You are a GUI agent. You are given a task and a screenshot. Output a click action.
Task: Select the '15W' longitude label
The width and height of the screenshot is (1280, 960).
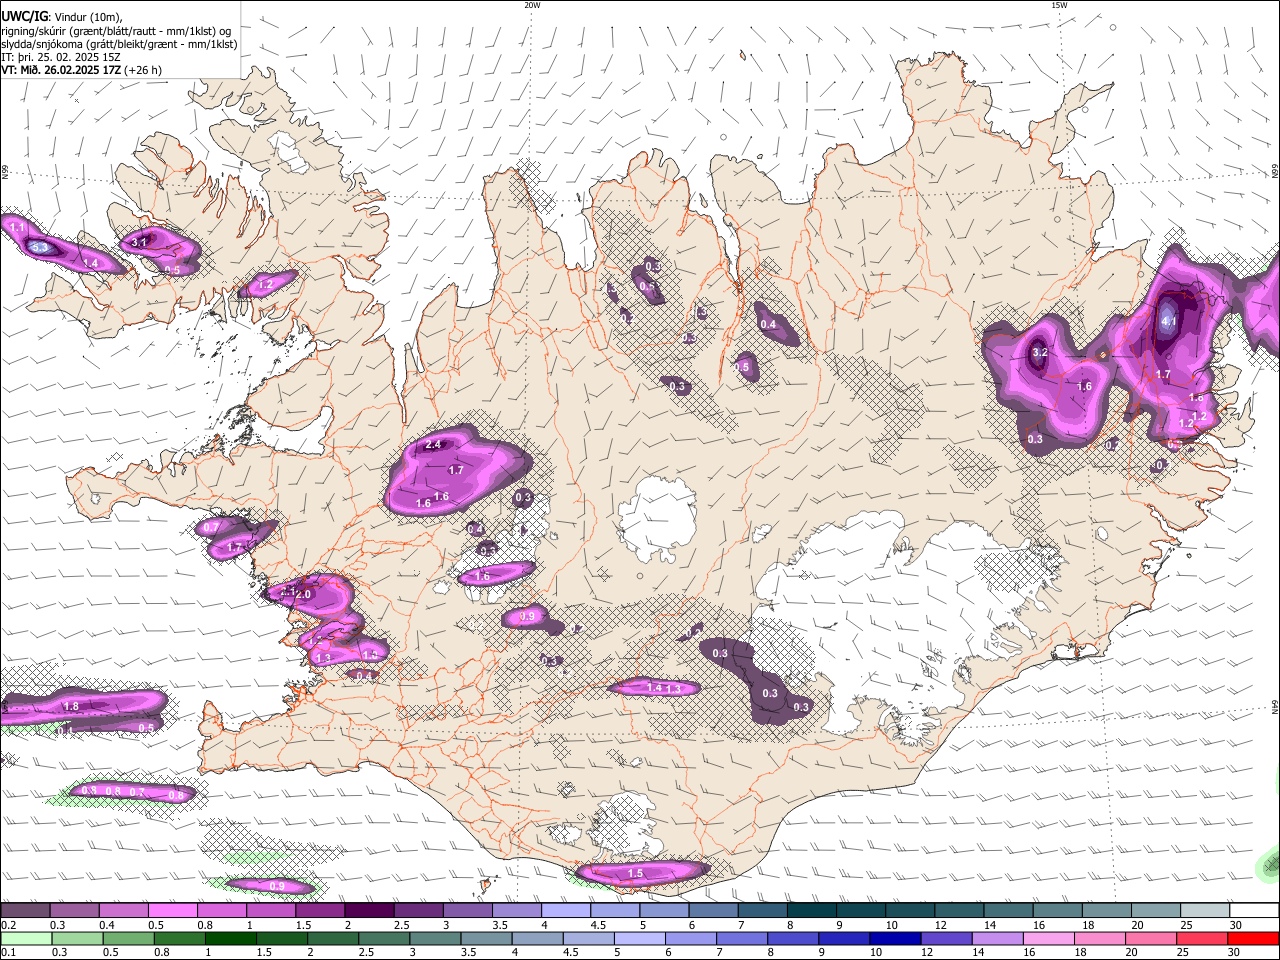coord(1059,5)
